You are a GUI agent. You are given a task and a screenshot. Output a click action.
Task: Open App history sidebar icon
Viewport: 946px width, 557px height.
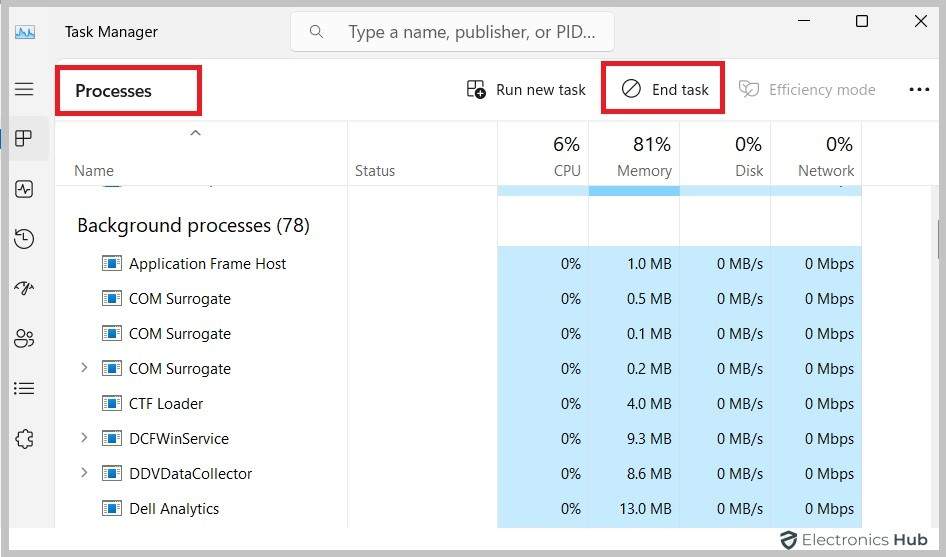point(24,238)
